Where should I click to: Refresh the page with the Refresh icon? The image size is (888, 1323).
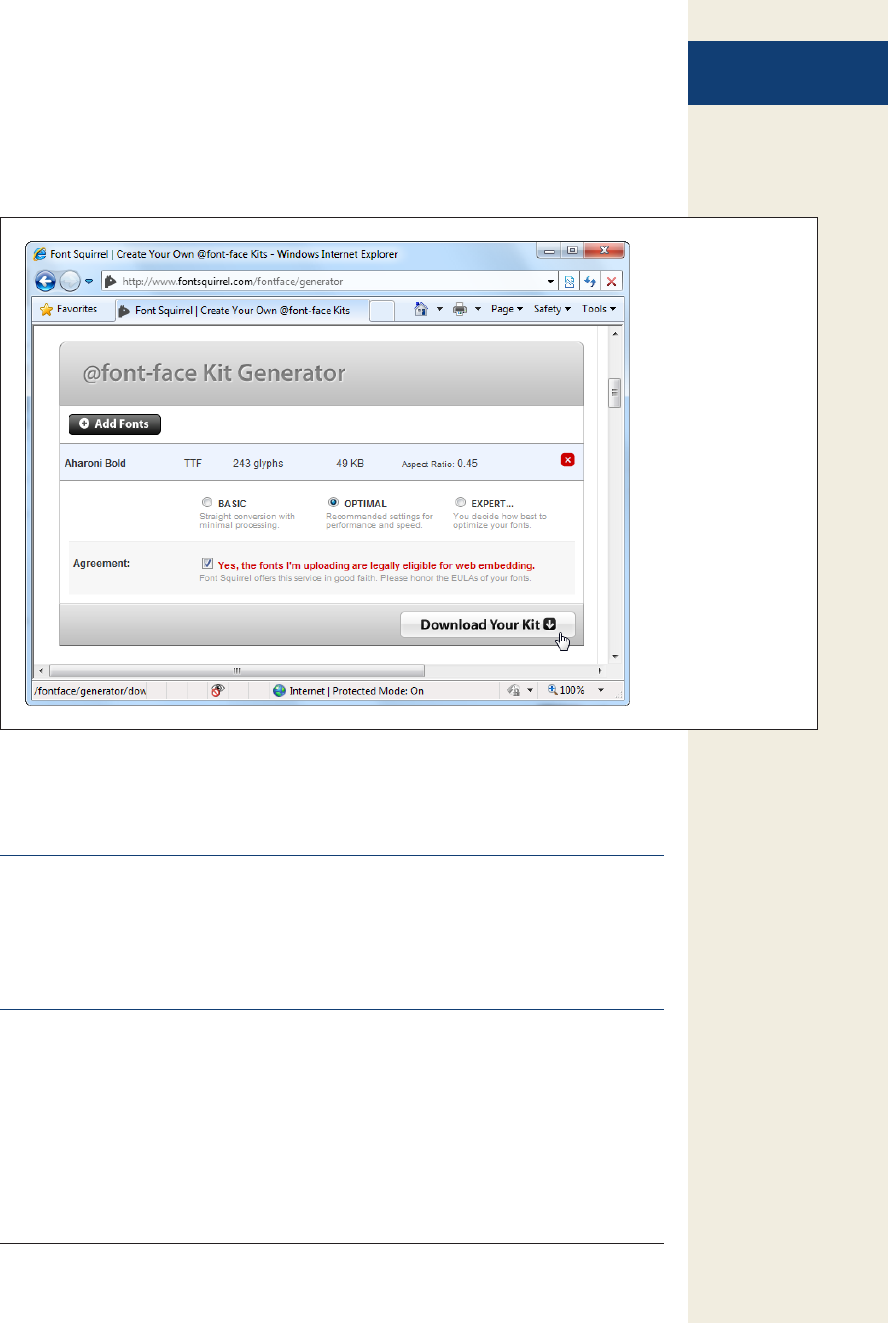590,282
